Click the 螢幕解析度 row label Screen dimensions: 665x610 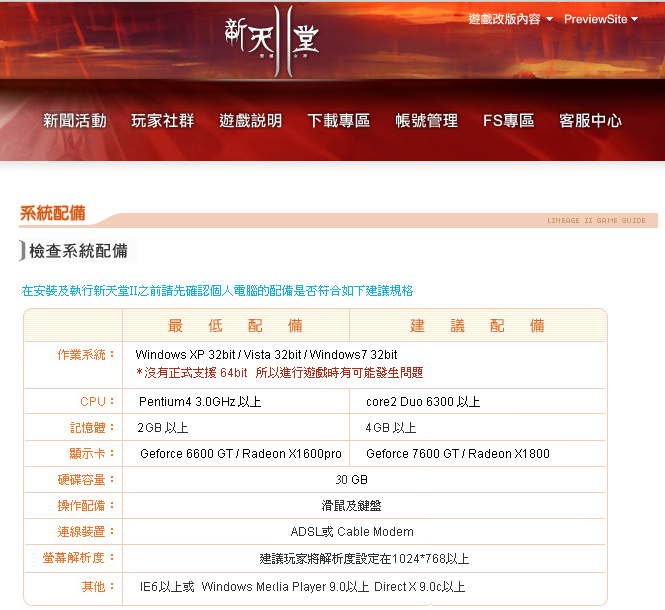tap(78, 558)
